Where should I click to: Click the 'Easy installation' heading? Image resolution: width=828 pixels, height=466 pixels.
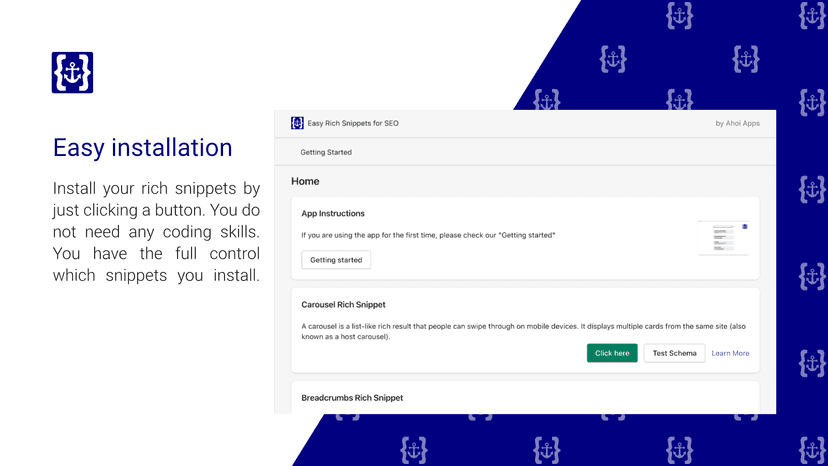click(x=143, y=147)
